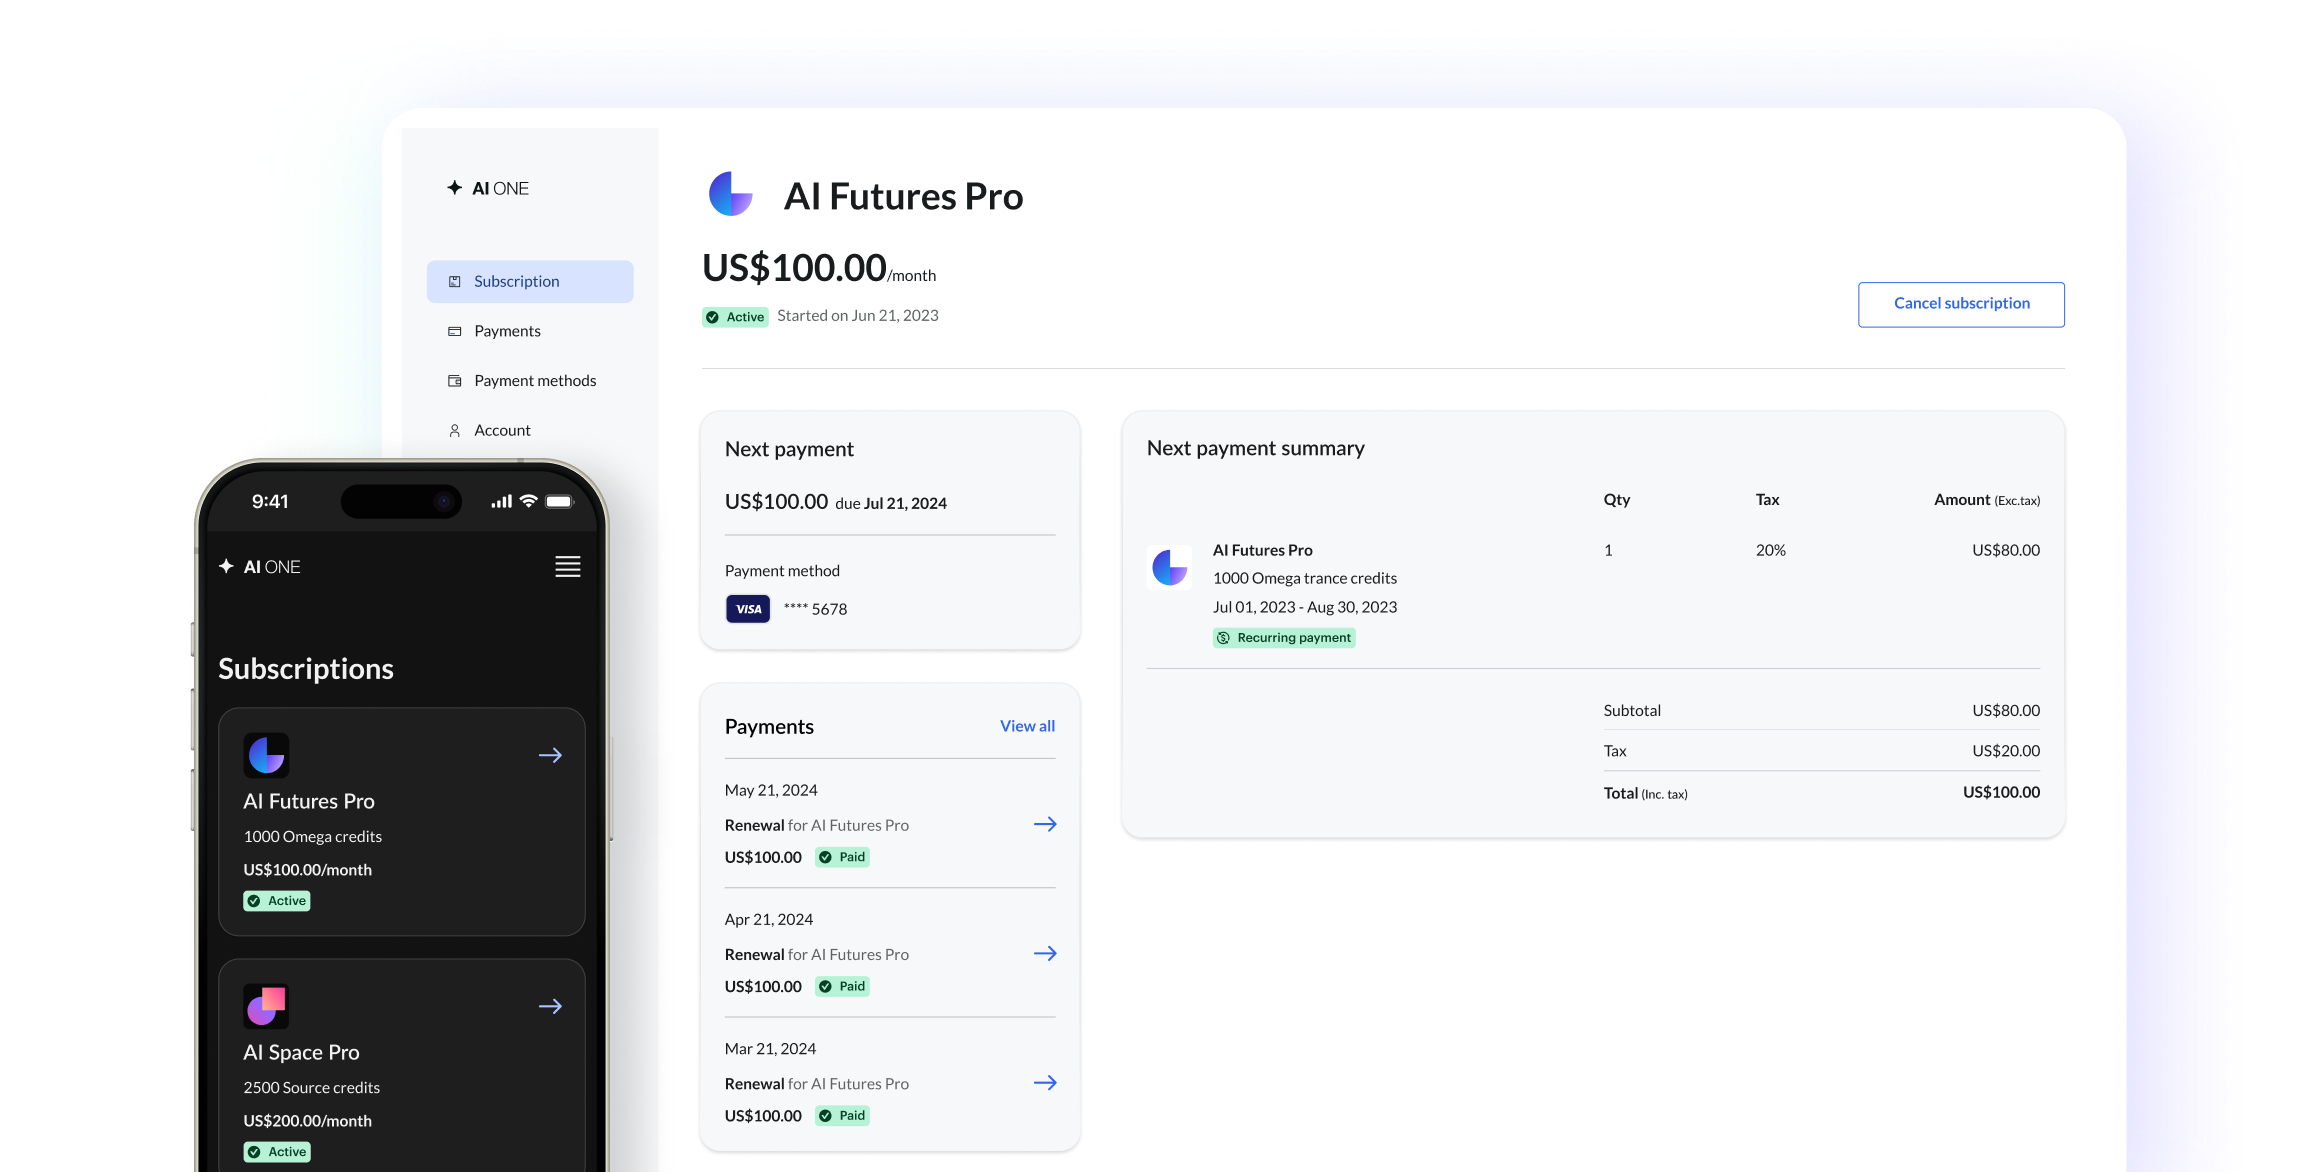Click the Visa card icon

[x=747, y=608]
